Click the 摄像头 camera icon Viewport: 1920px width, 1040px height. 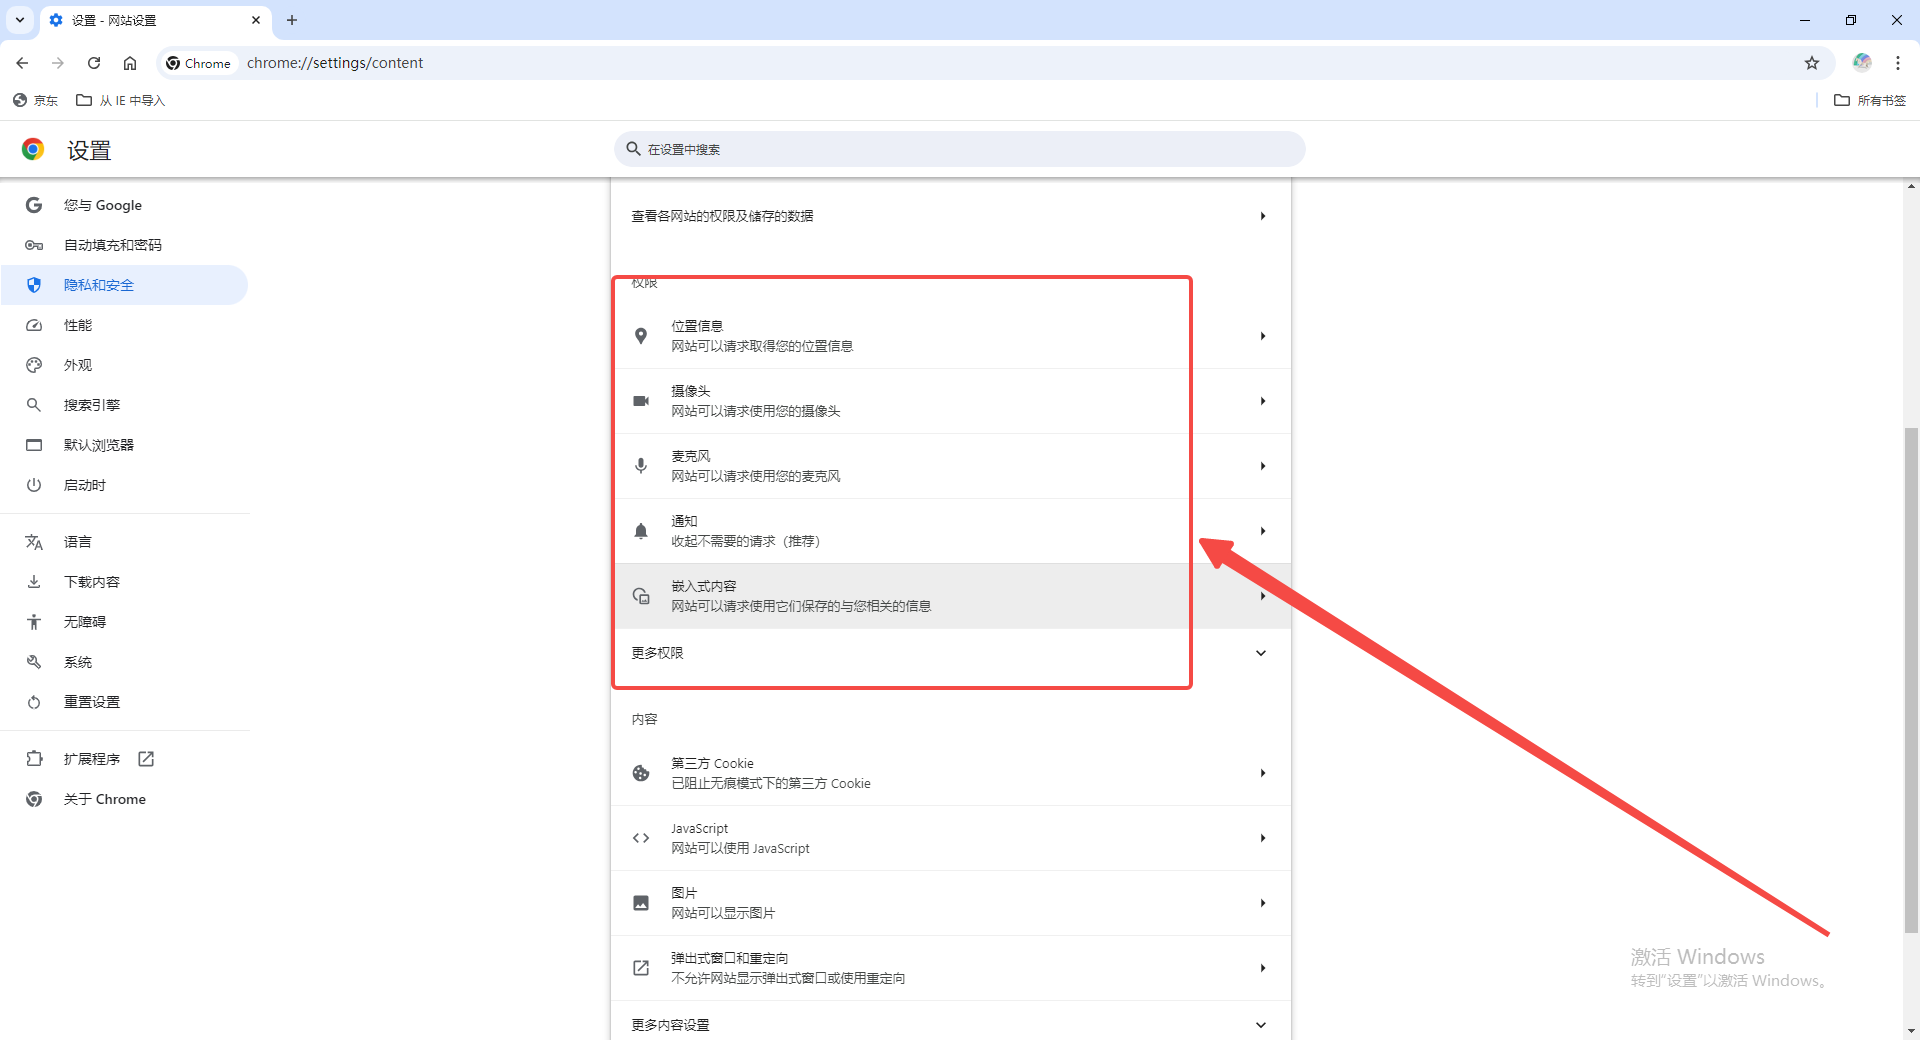641,401
